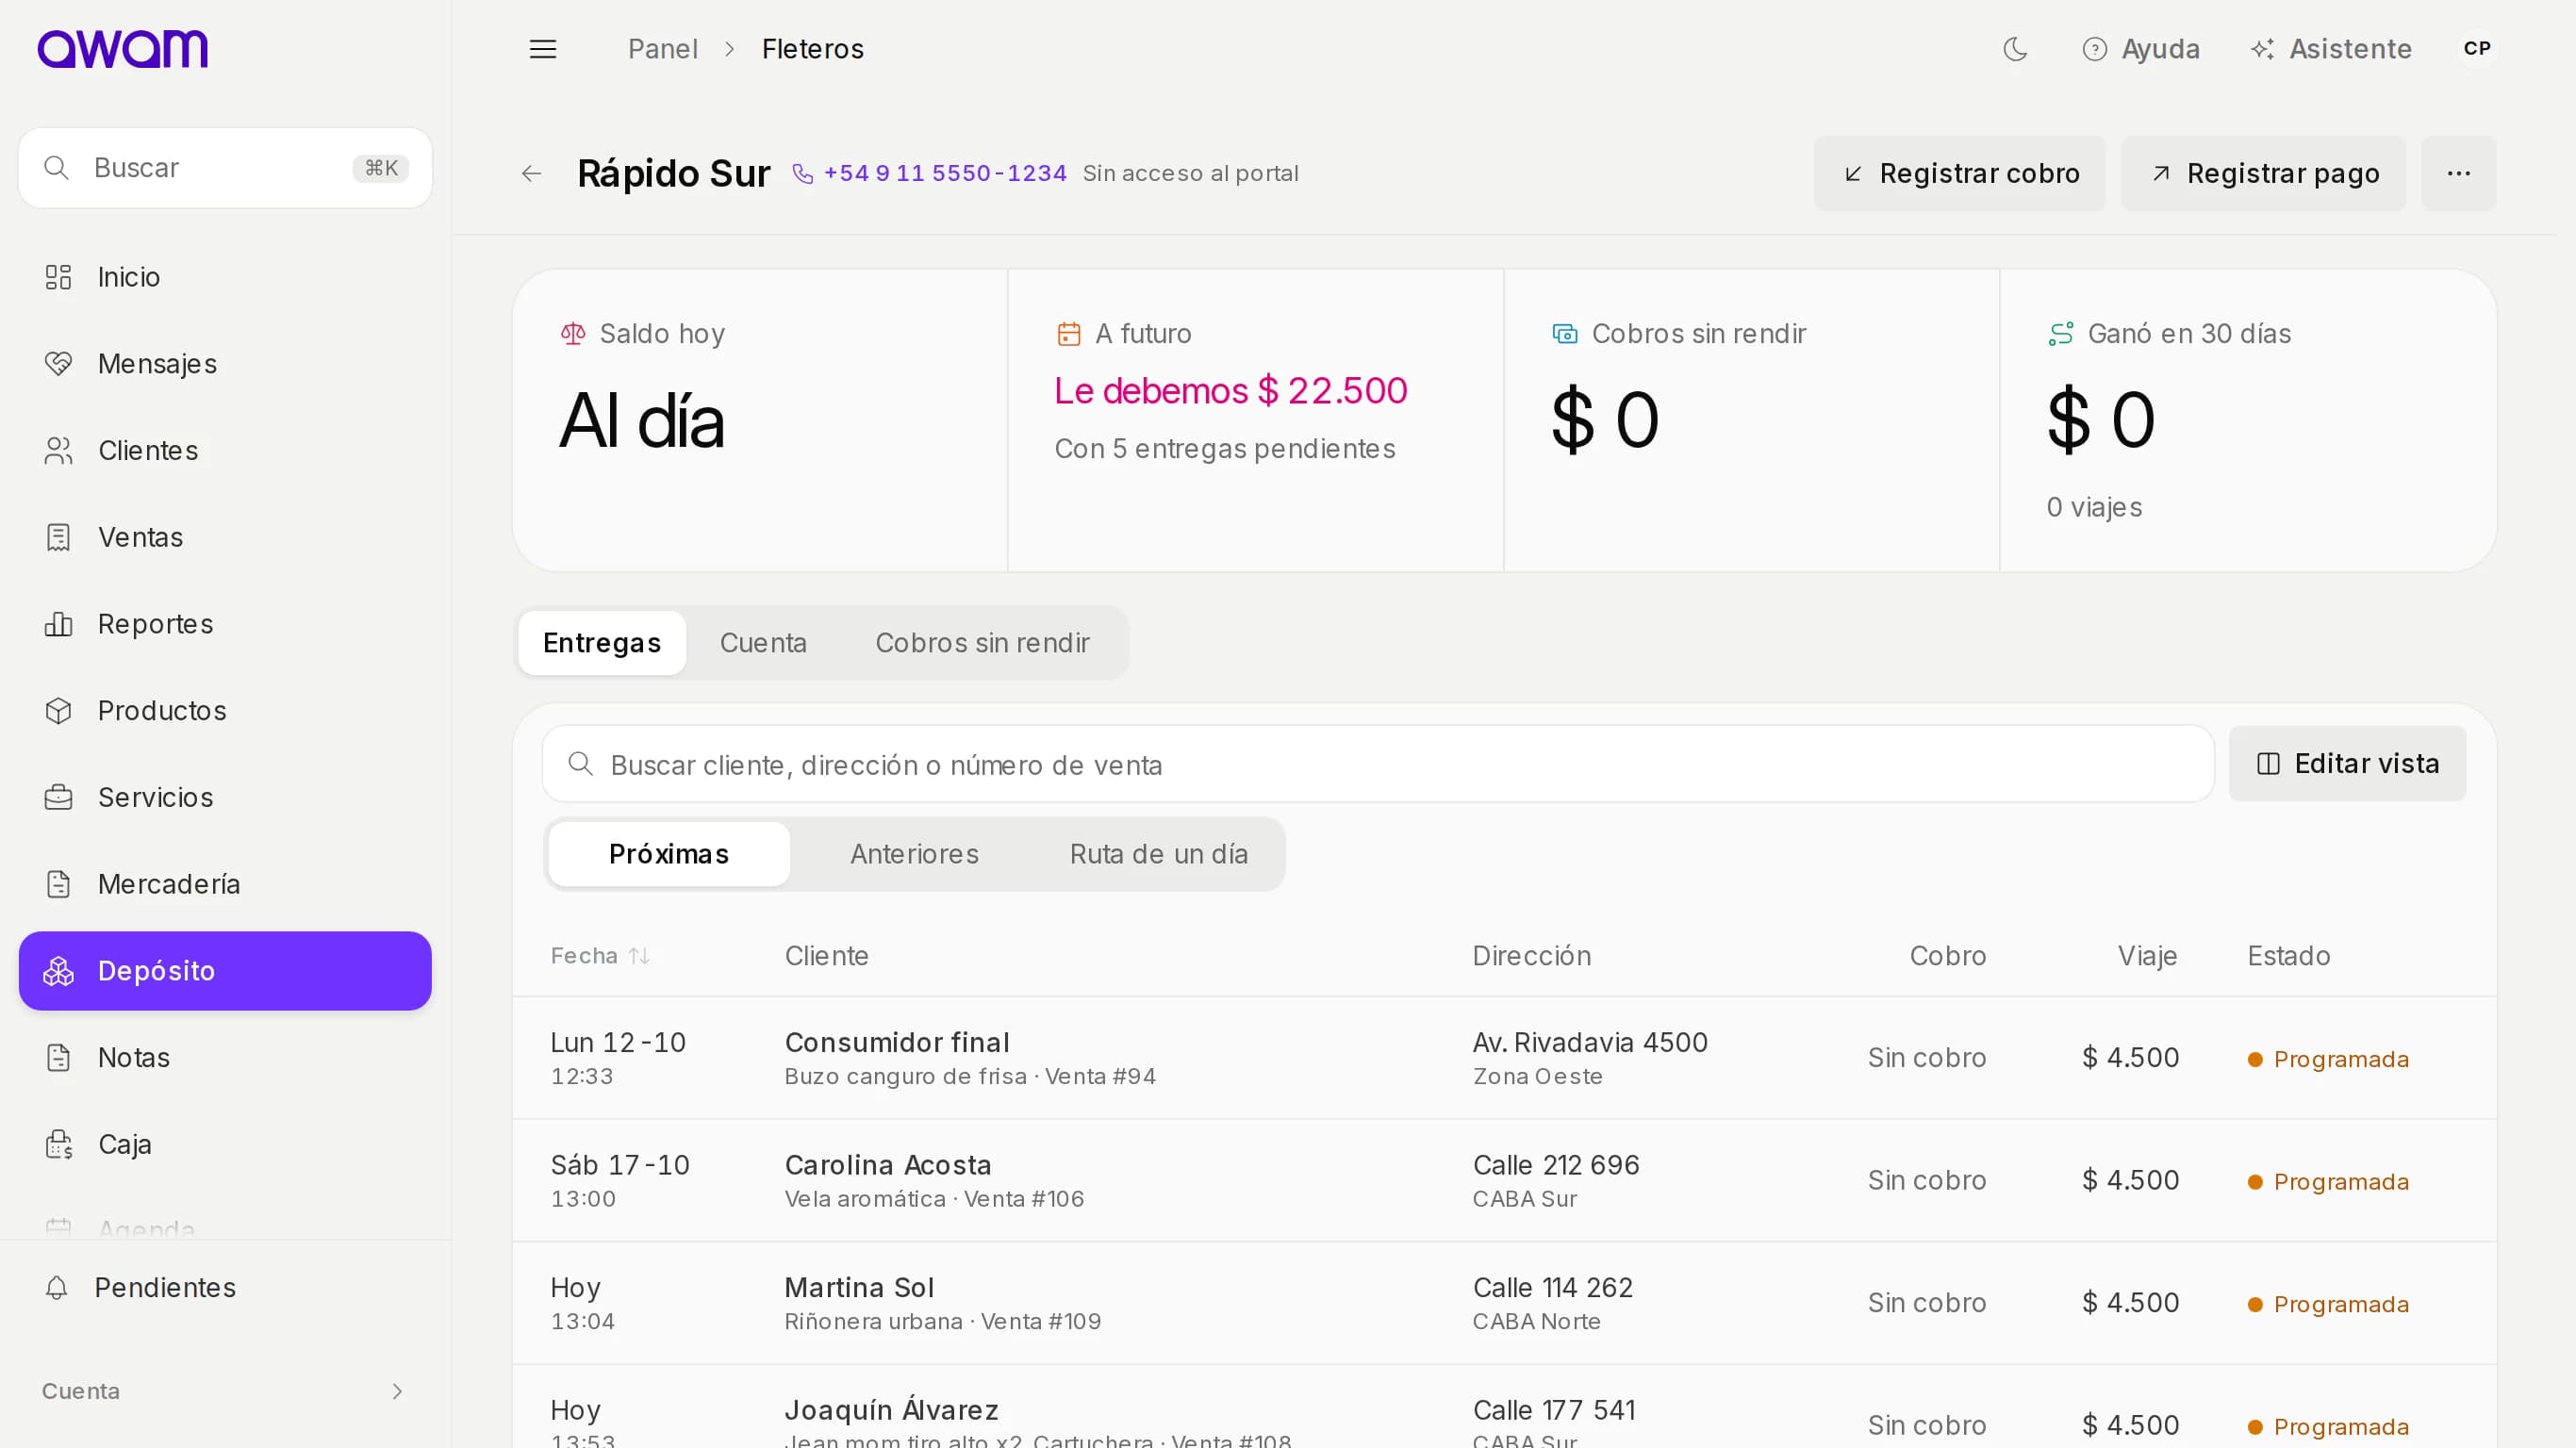The height and width of the screenshot is (1448, 2576).
Task: Open Caja in sidebar
Action: (x=225, y=1145)
